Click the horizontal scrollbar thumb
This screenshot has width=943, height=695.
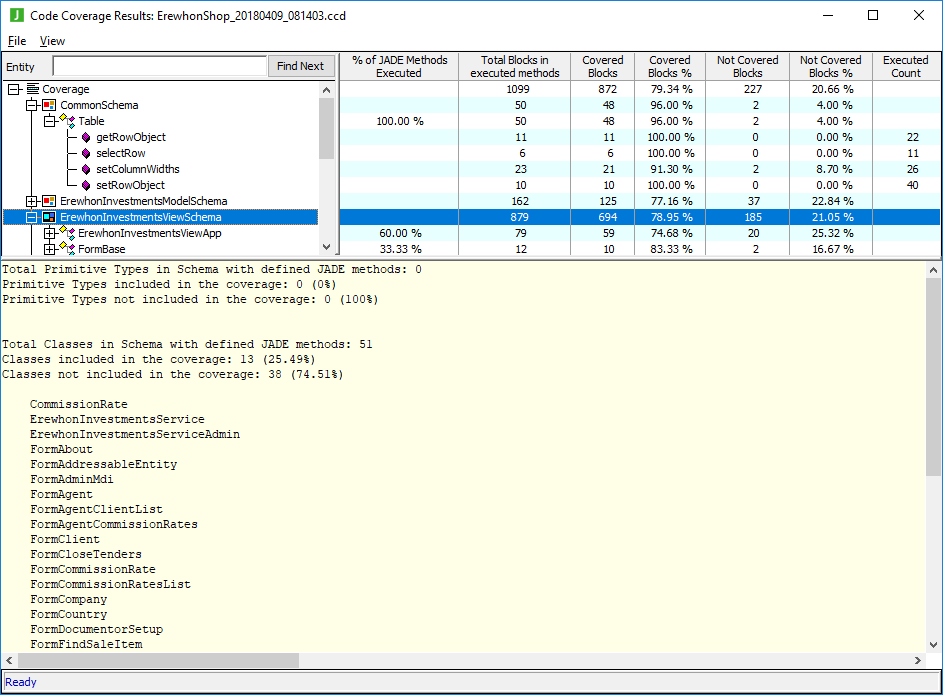tap(158, 660)
